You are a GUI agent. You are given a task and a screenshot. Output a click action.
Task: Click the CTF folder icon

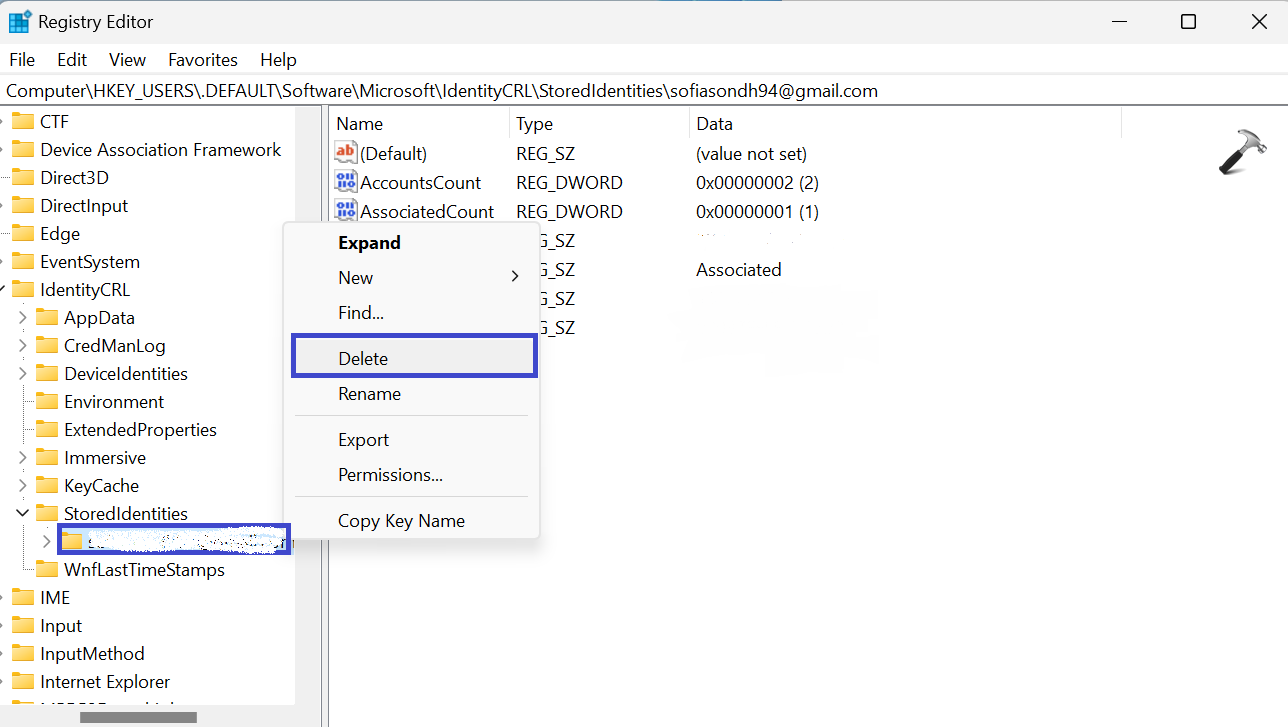(x=23, y=121)
